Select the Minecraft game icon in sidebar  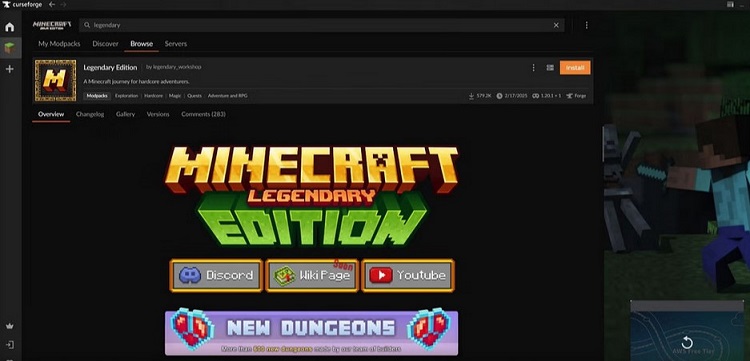pyautogui.click(x=10, y=48)
